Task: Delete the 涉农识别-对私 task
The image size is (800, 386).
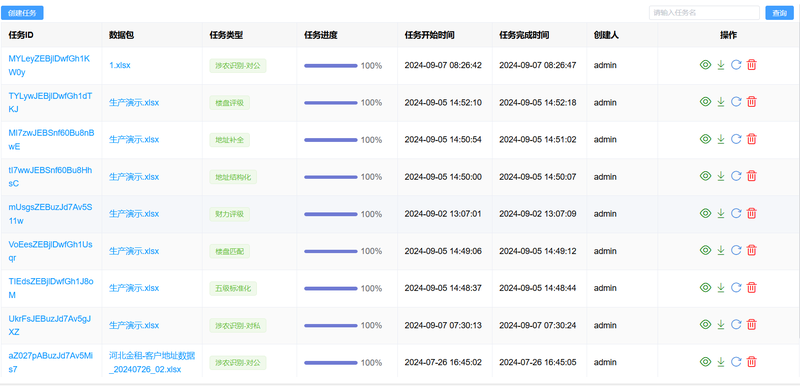Action: point(752,324)
